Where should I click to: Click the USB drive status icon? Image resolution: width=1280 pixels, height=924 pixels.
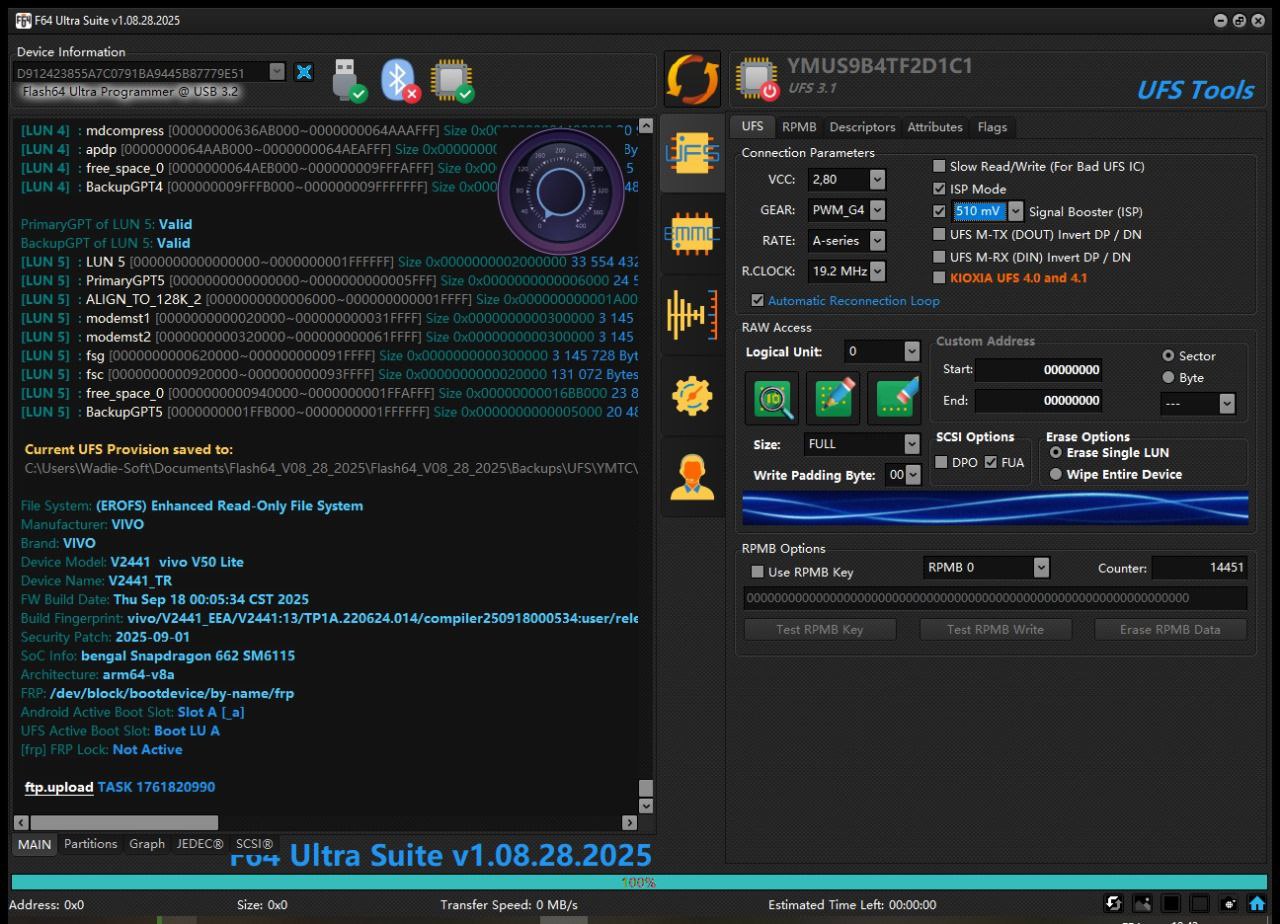tap(347, 80)
